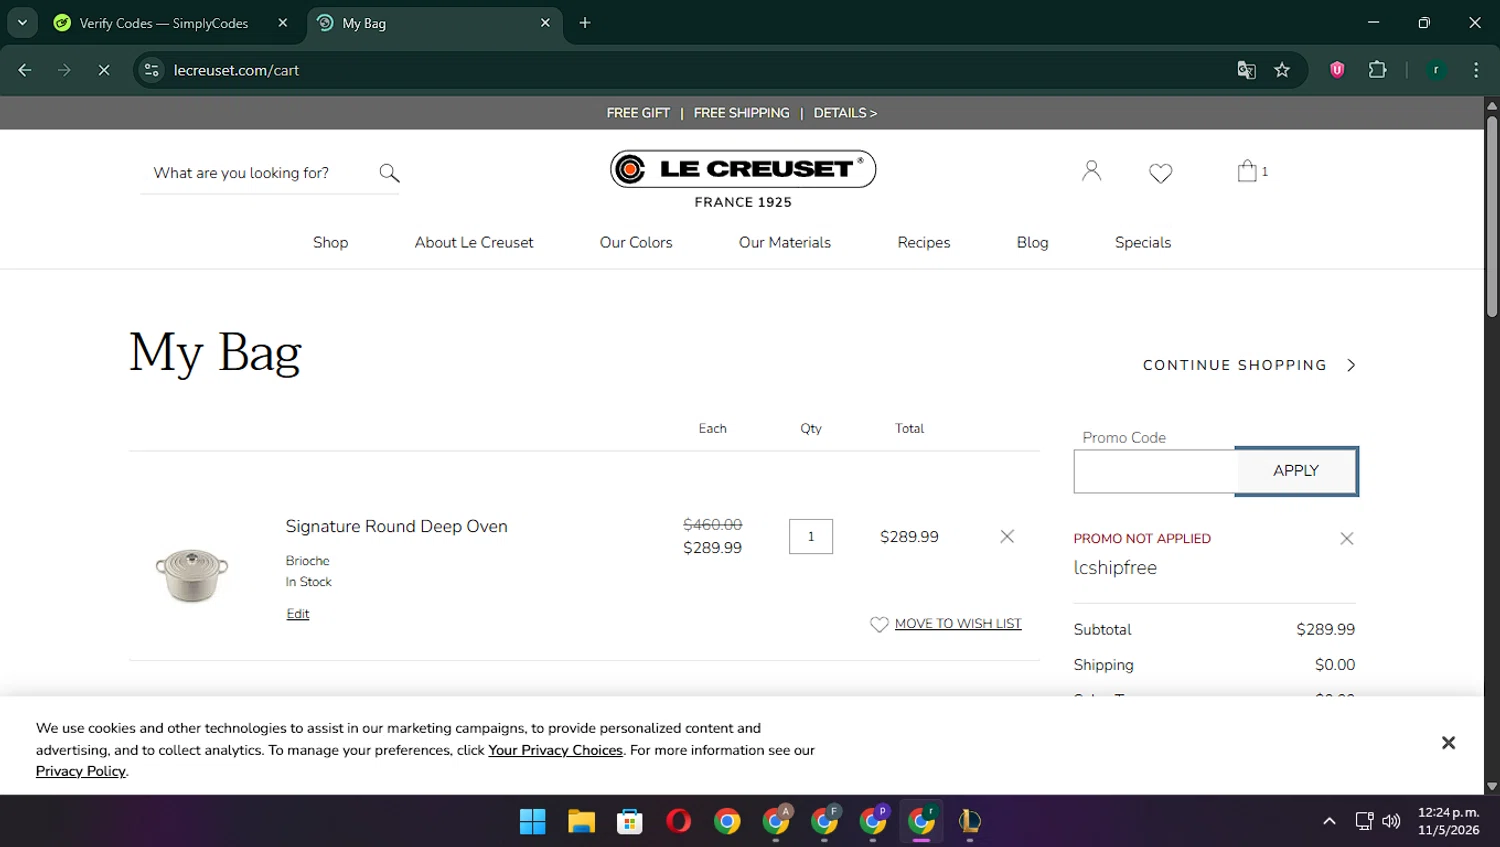Open Our Materials menu
The width and height of the screenshot is (1500, 847).
(x=785, y=242)
